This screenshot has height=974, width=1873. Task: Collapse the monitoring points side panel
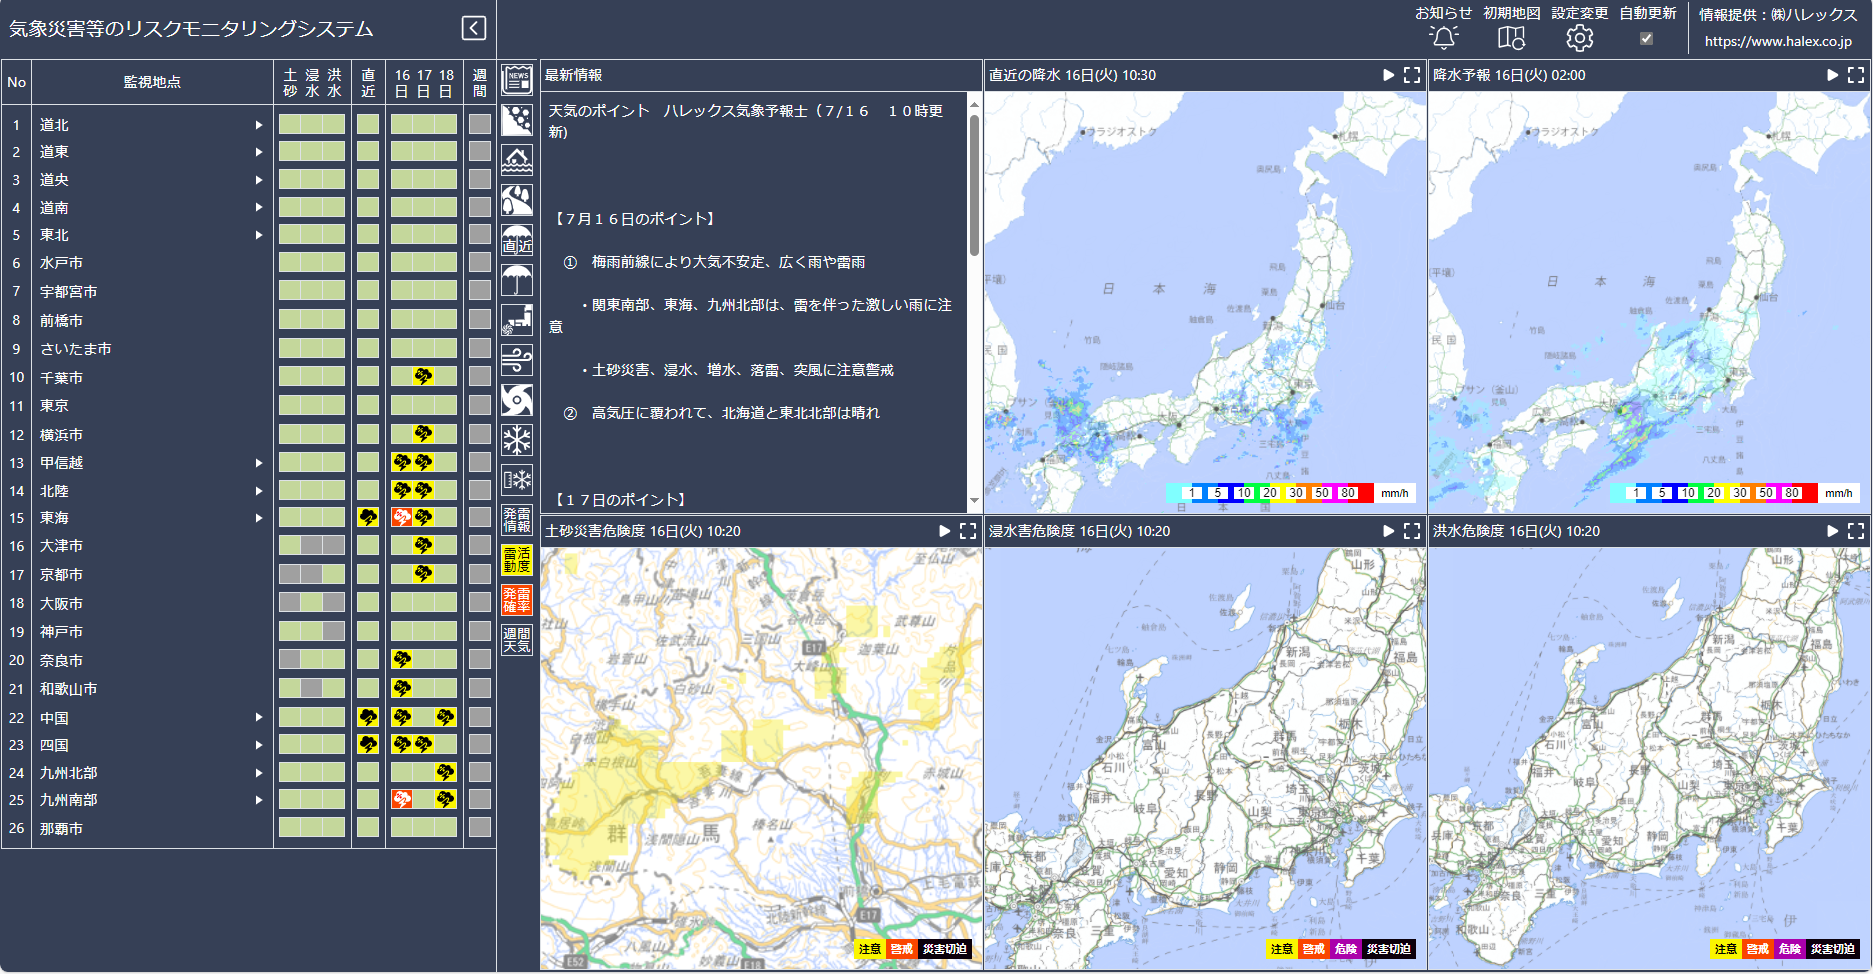pos(474,28)
